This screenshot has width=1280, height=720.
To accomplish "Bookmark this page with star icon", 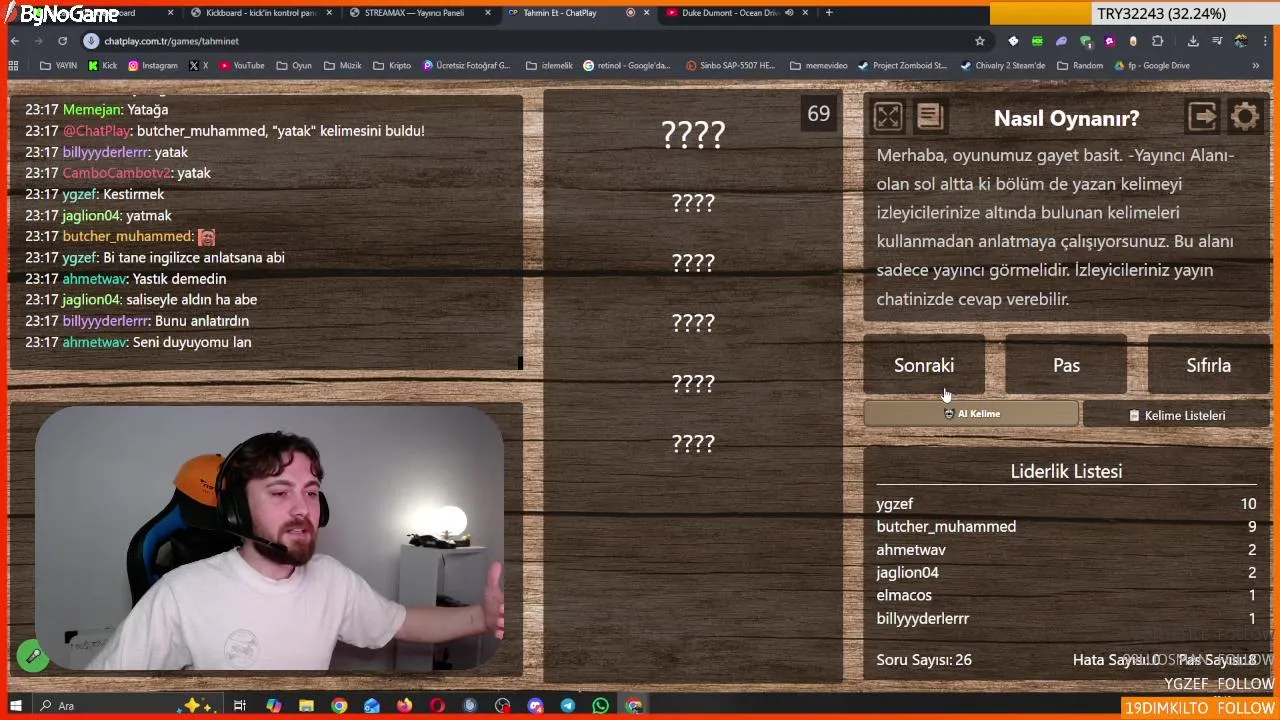I will tap(979, 41).
